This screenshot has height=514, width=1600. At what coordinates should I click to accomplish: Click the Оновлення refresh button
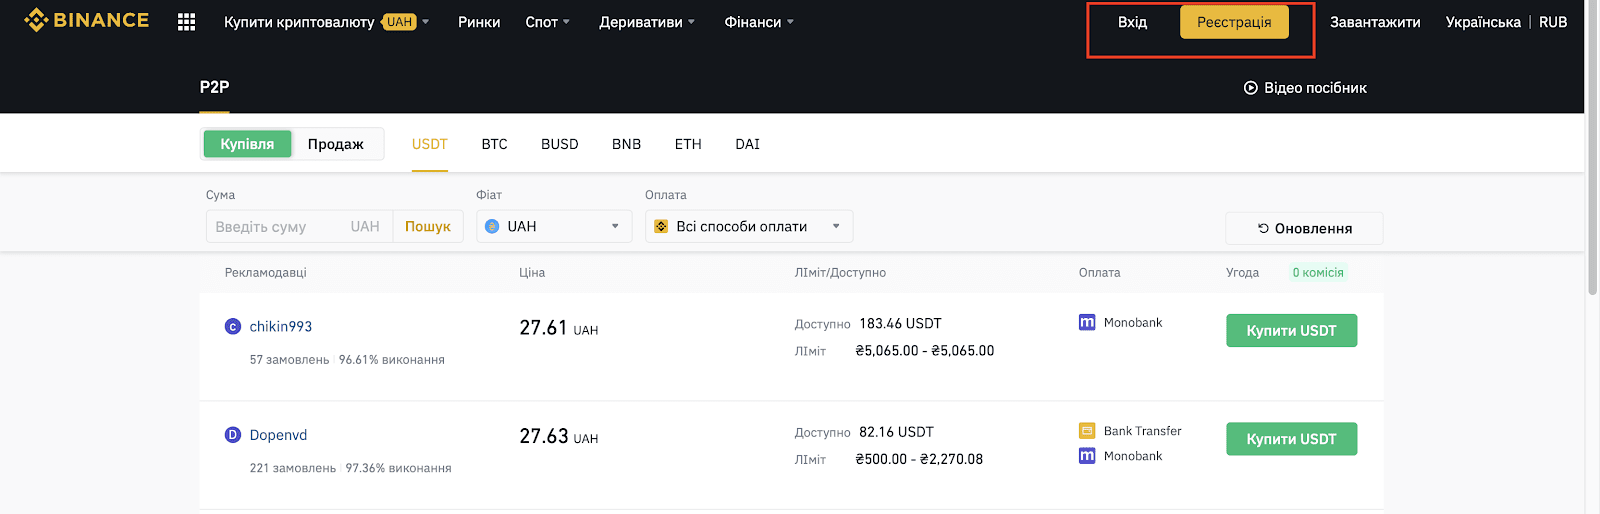pos(1304,228)
